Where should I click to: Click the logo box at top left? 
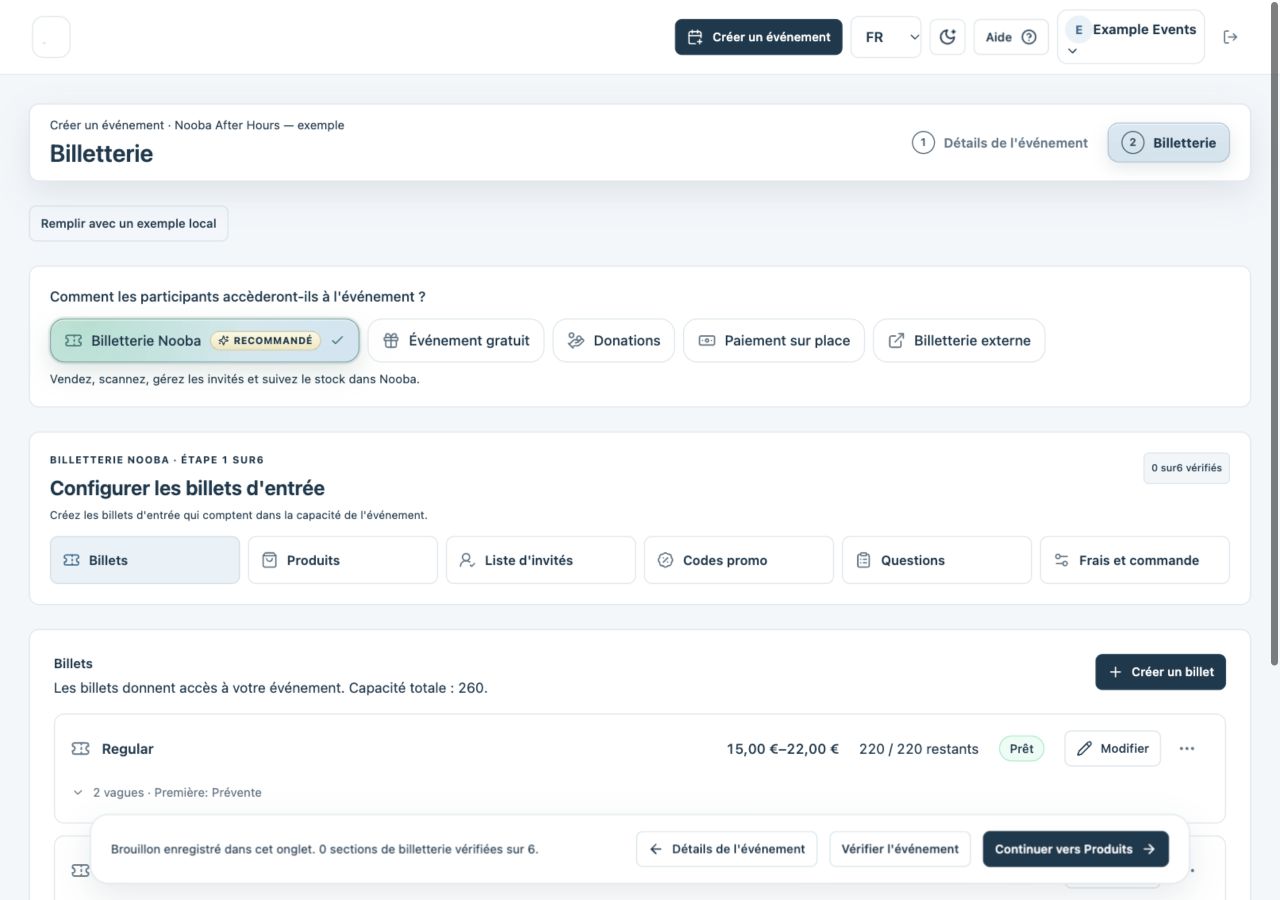click(51, 37)
